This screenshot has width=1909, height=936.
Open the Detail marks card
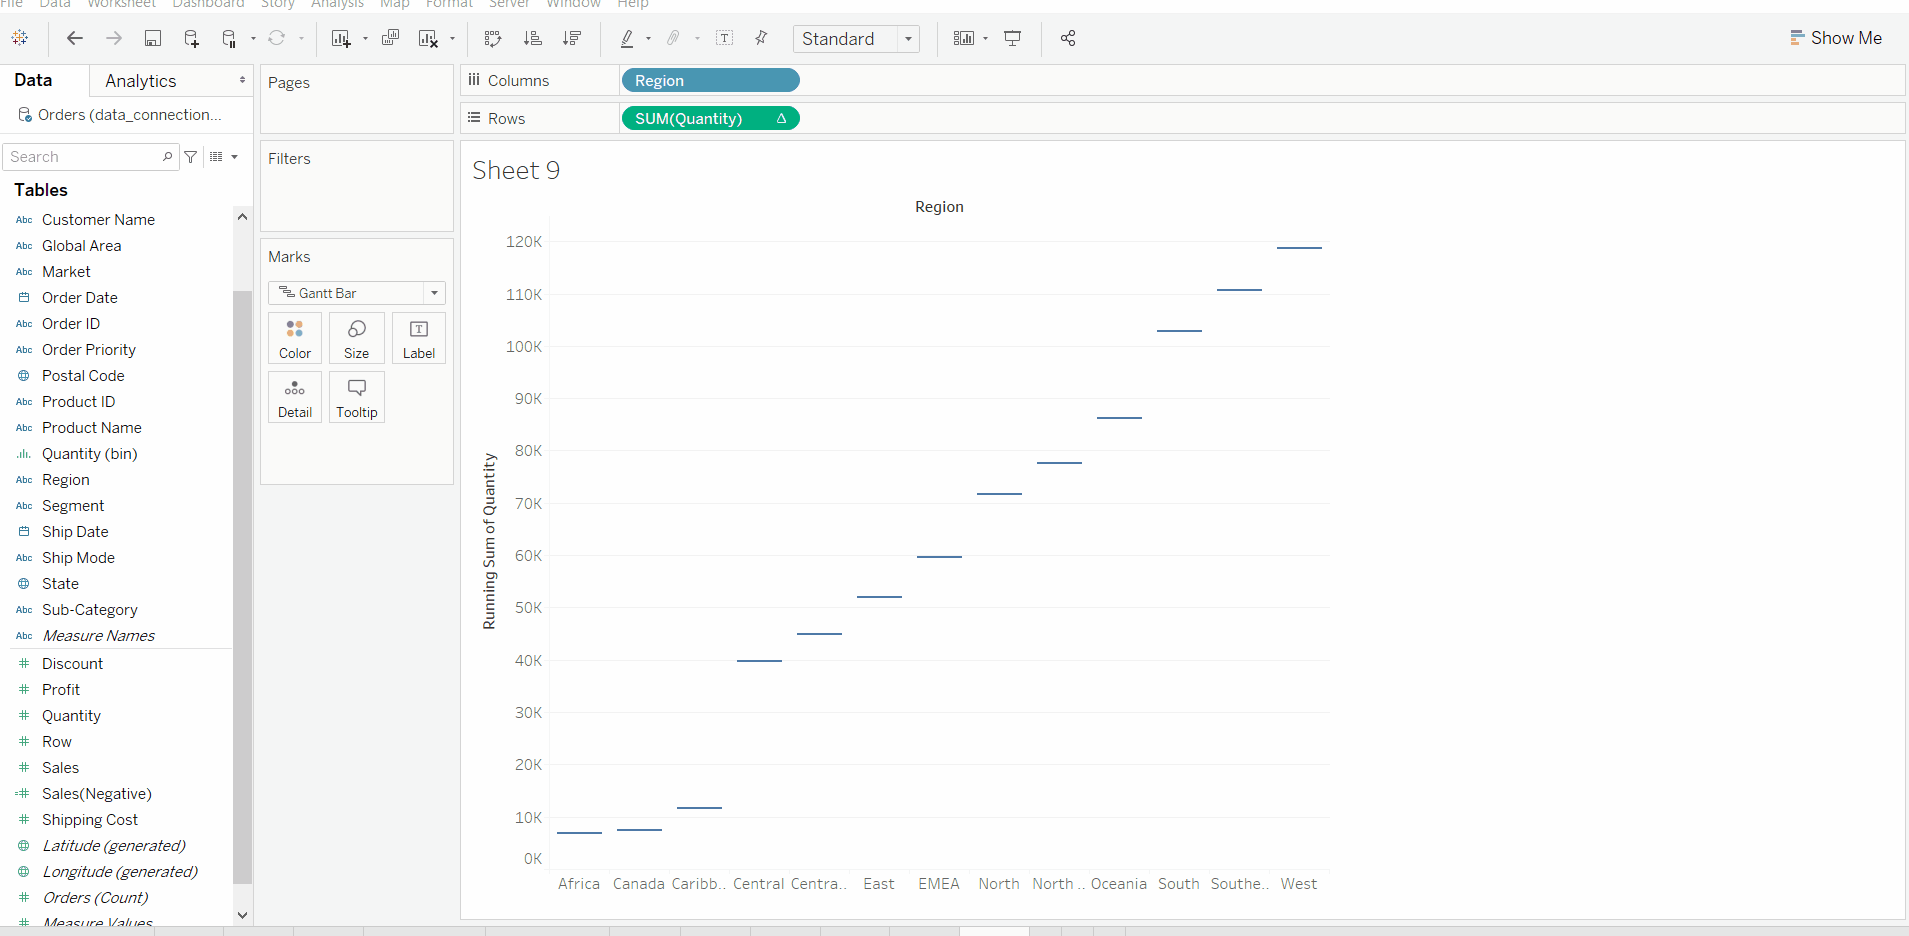295,397
